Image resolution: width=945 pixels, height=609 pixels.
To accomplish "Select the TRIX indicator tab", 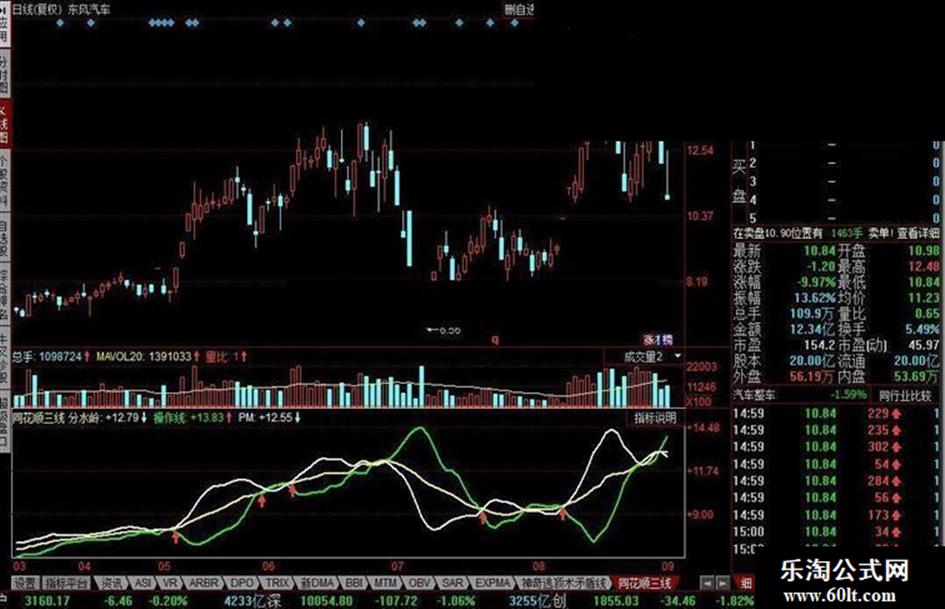I will coord(278,583).
